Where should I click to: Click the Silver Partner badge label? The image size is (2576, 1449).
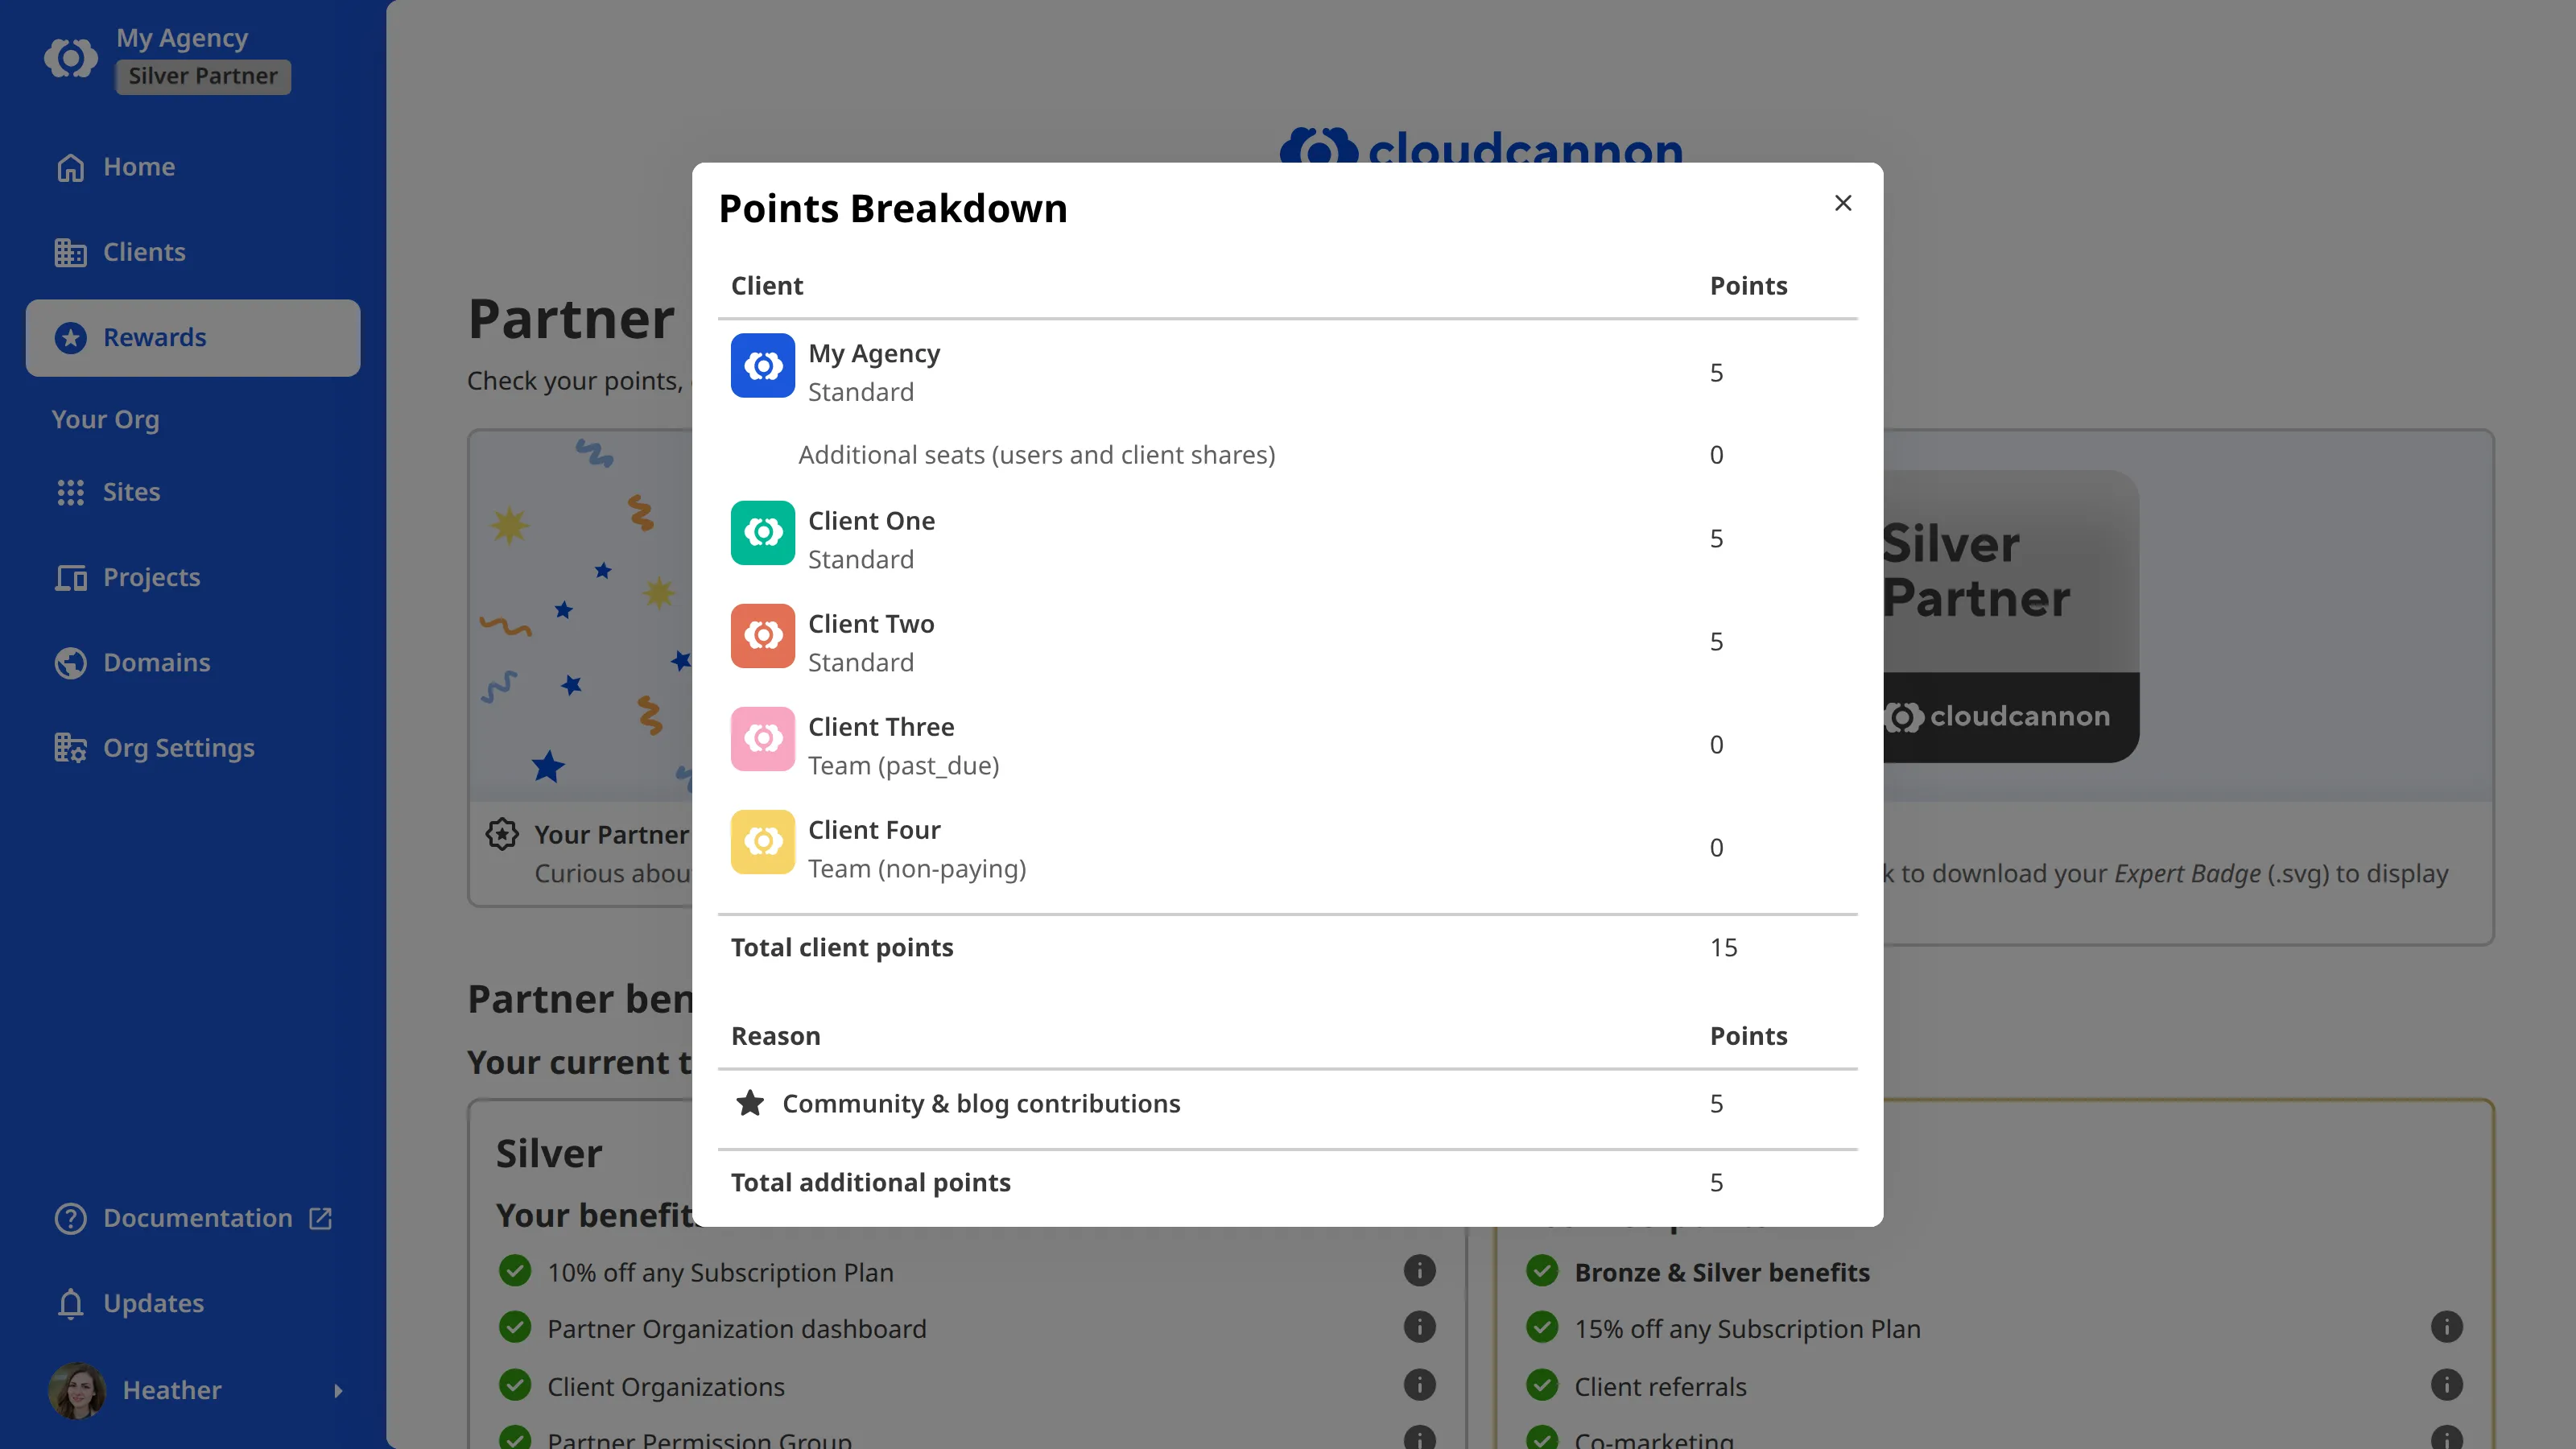pos(203,77)
